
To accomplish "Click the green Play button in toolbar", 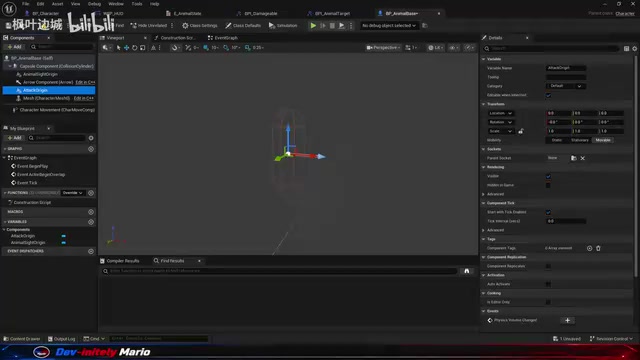I will point(313,25).
